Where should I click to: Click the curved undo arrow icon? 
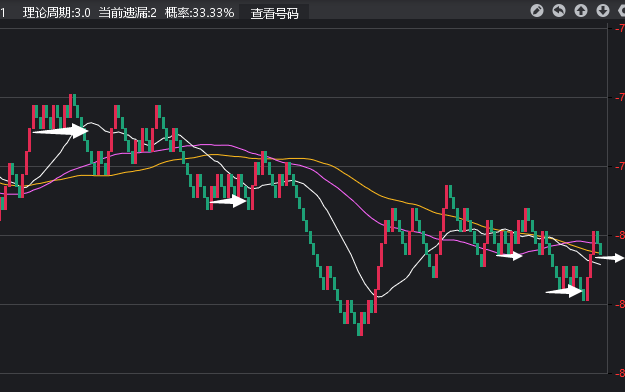pos(559,10)
